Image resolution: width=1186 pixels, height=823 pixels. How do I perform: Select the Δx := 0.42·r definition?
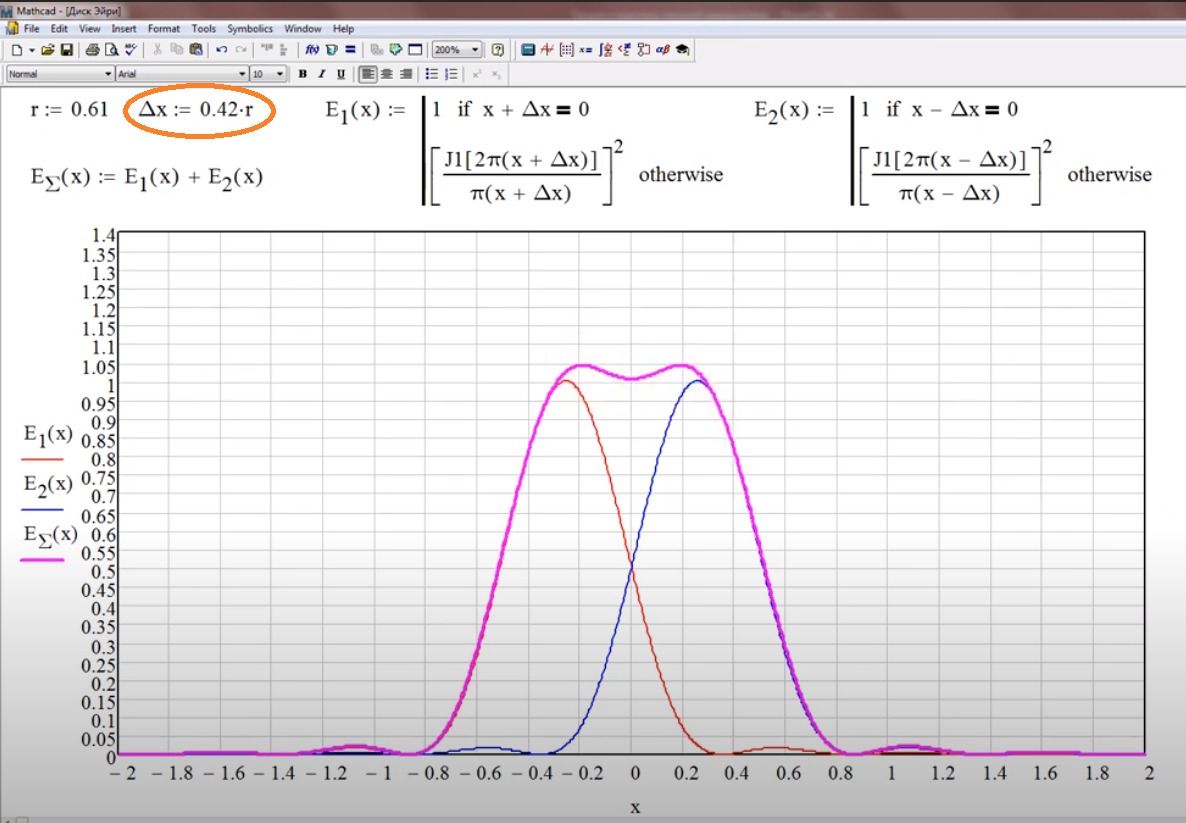(x=196, y=110)
